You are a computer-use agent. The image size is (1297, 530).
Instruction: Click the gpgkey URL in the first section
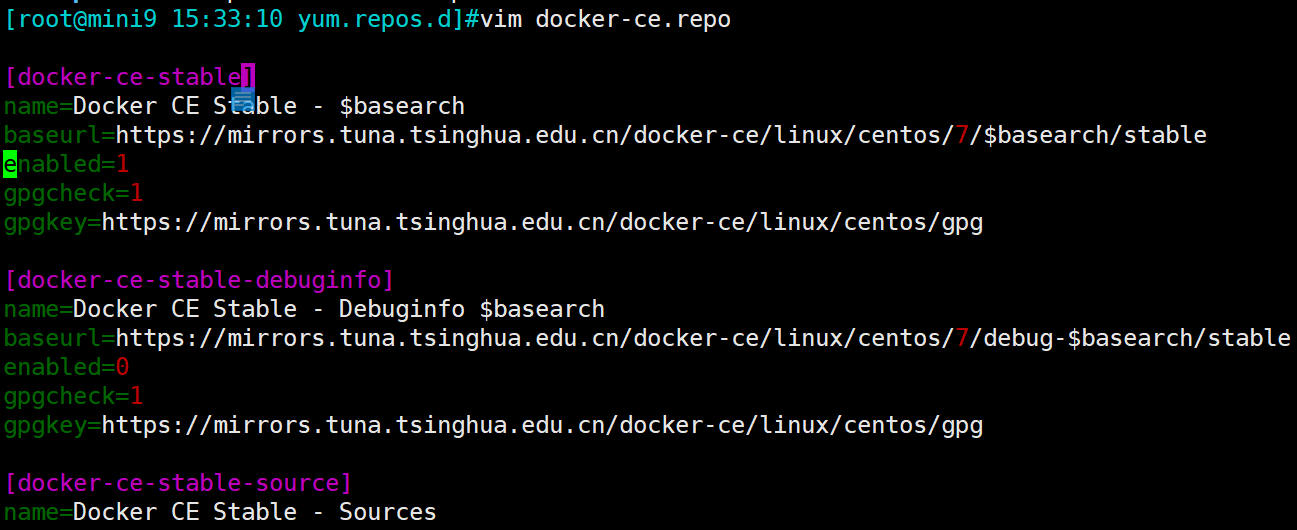point(542,222)
